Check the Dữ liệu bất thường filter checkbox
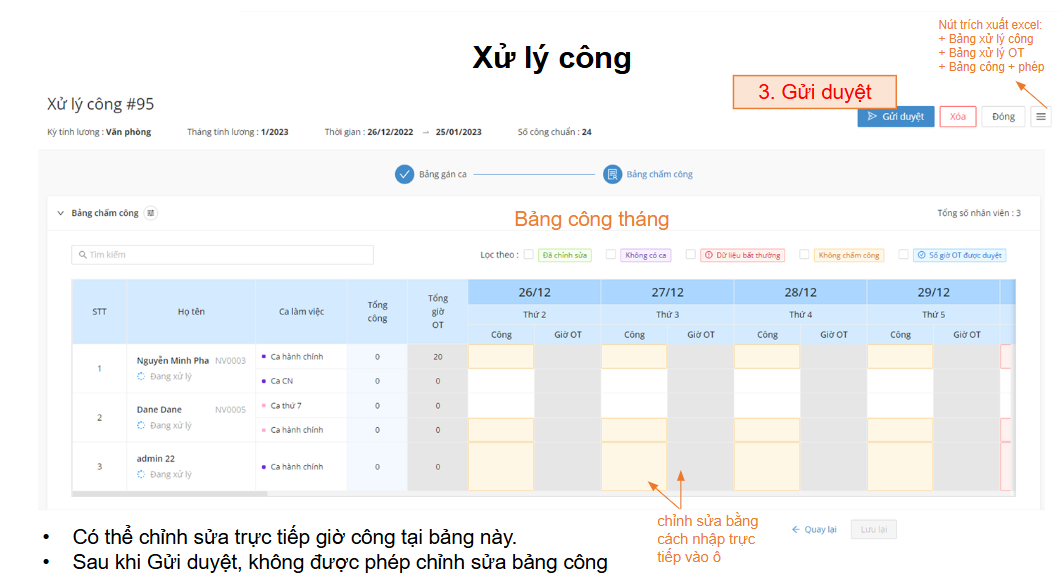This screenshot has height=583, width=1061. pos(690,255)
